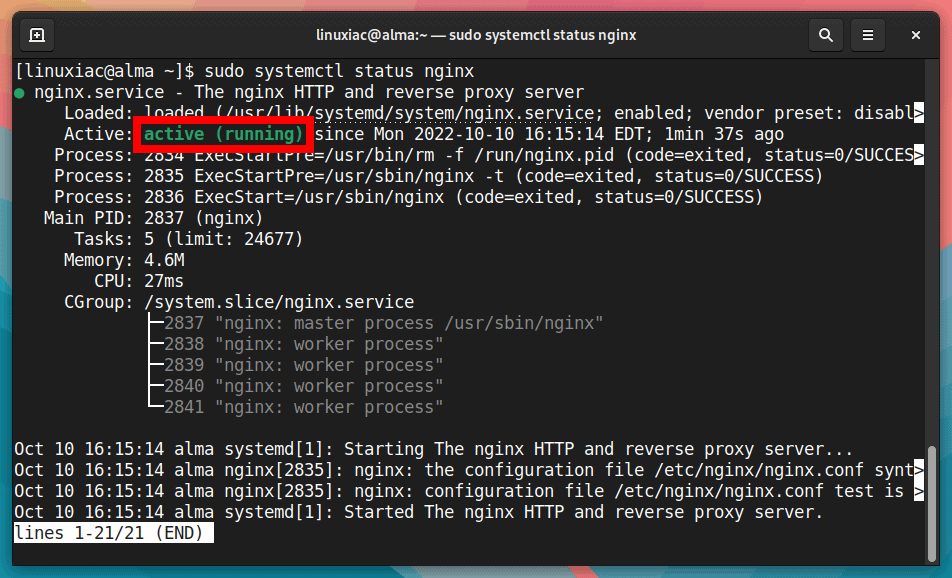Click the truncation marker on Process 2834 line
952x578 pixels.
(x=919, y=155)
